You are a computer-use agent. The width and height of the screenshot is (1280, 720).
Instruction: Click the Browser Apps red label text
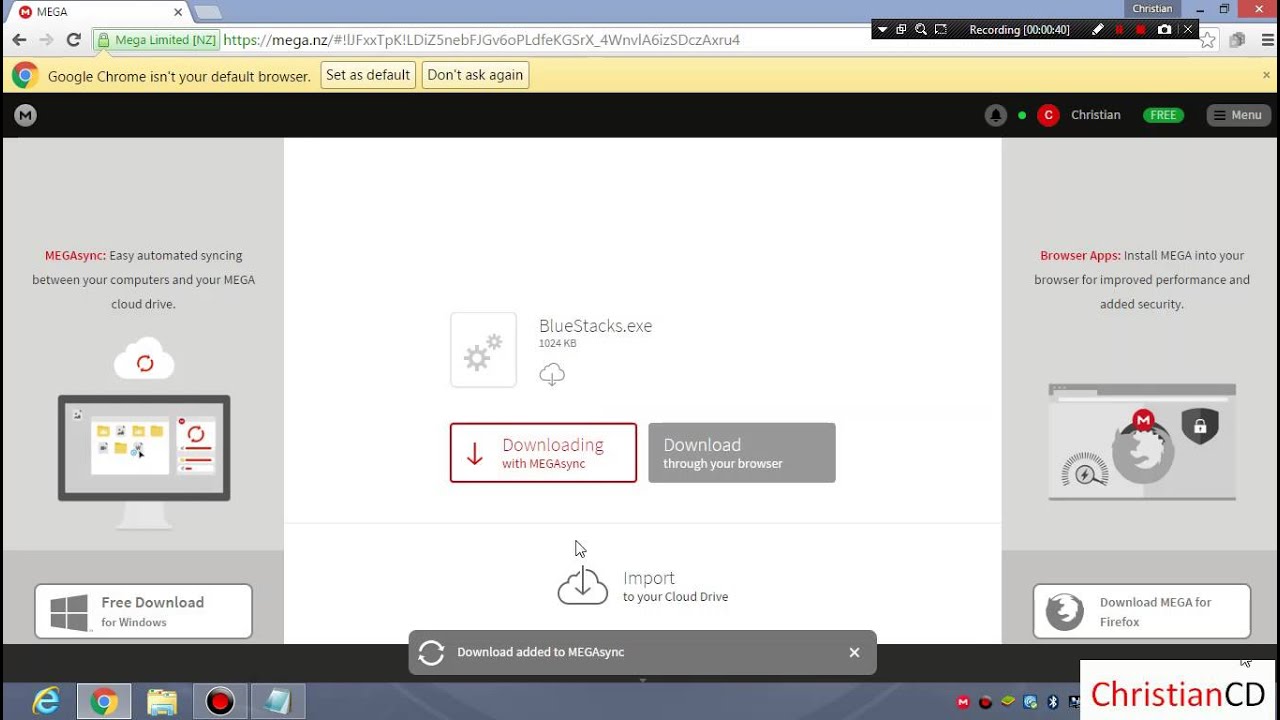tap(1080, 256)
